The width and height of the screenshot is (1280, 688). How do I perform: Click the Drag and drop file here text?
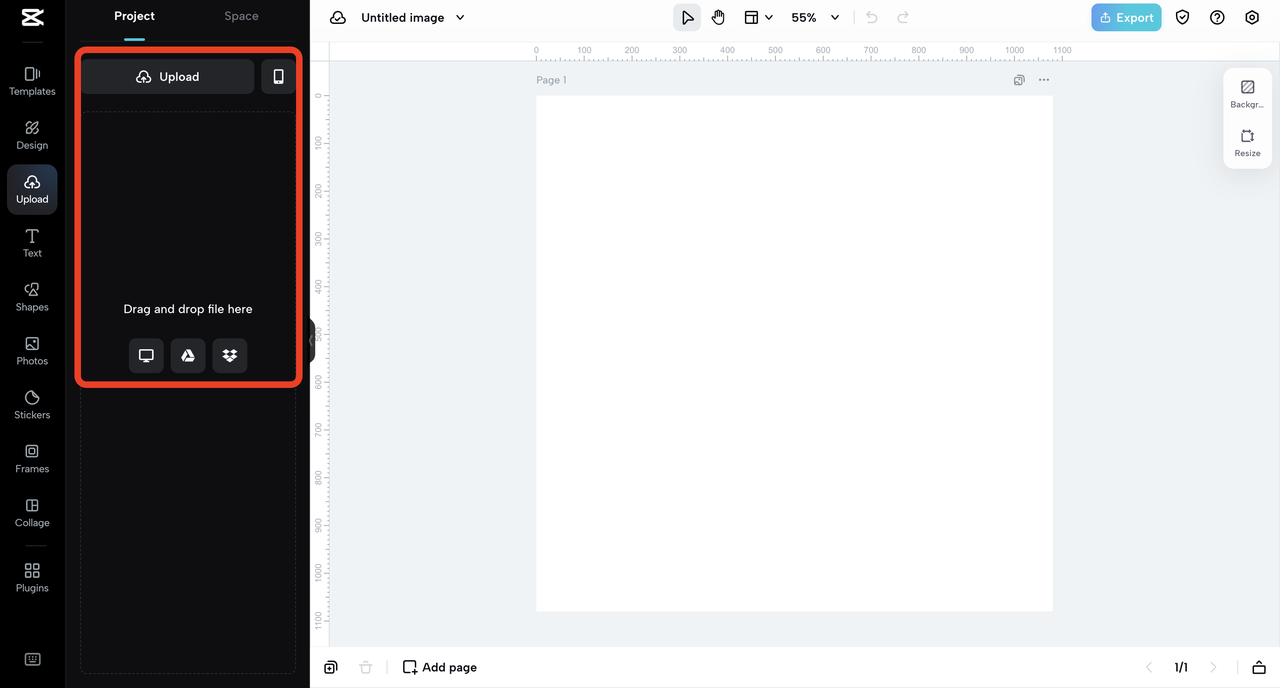[188, 309]
